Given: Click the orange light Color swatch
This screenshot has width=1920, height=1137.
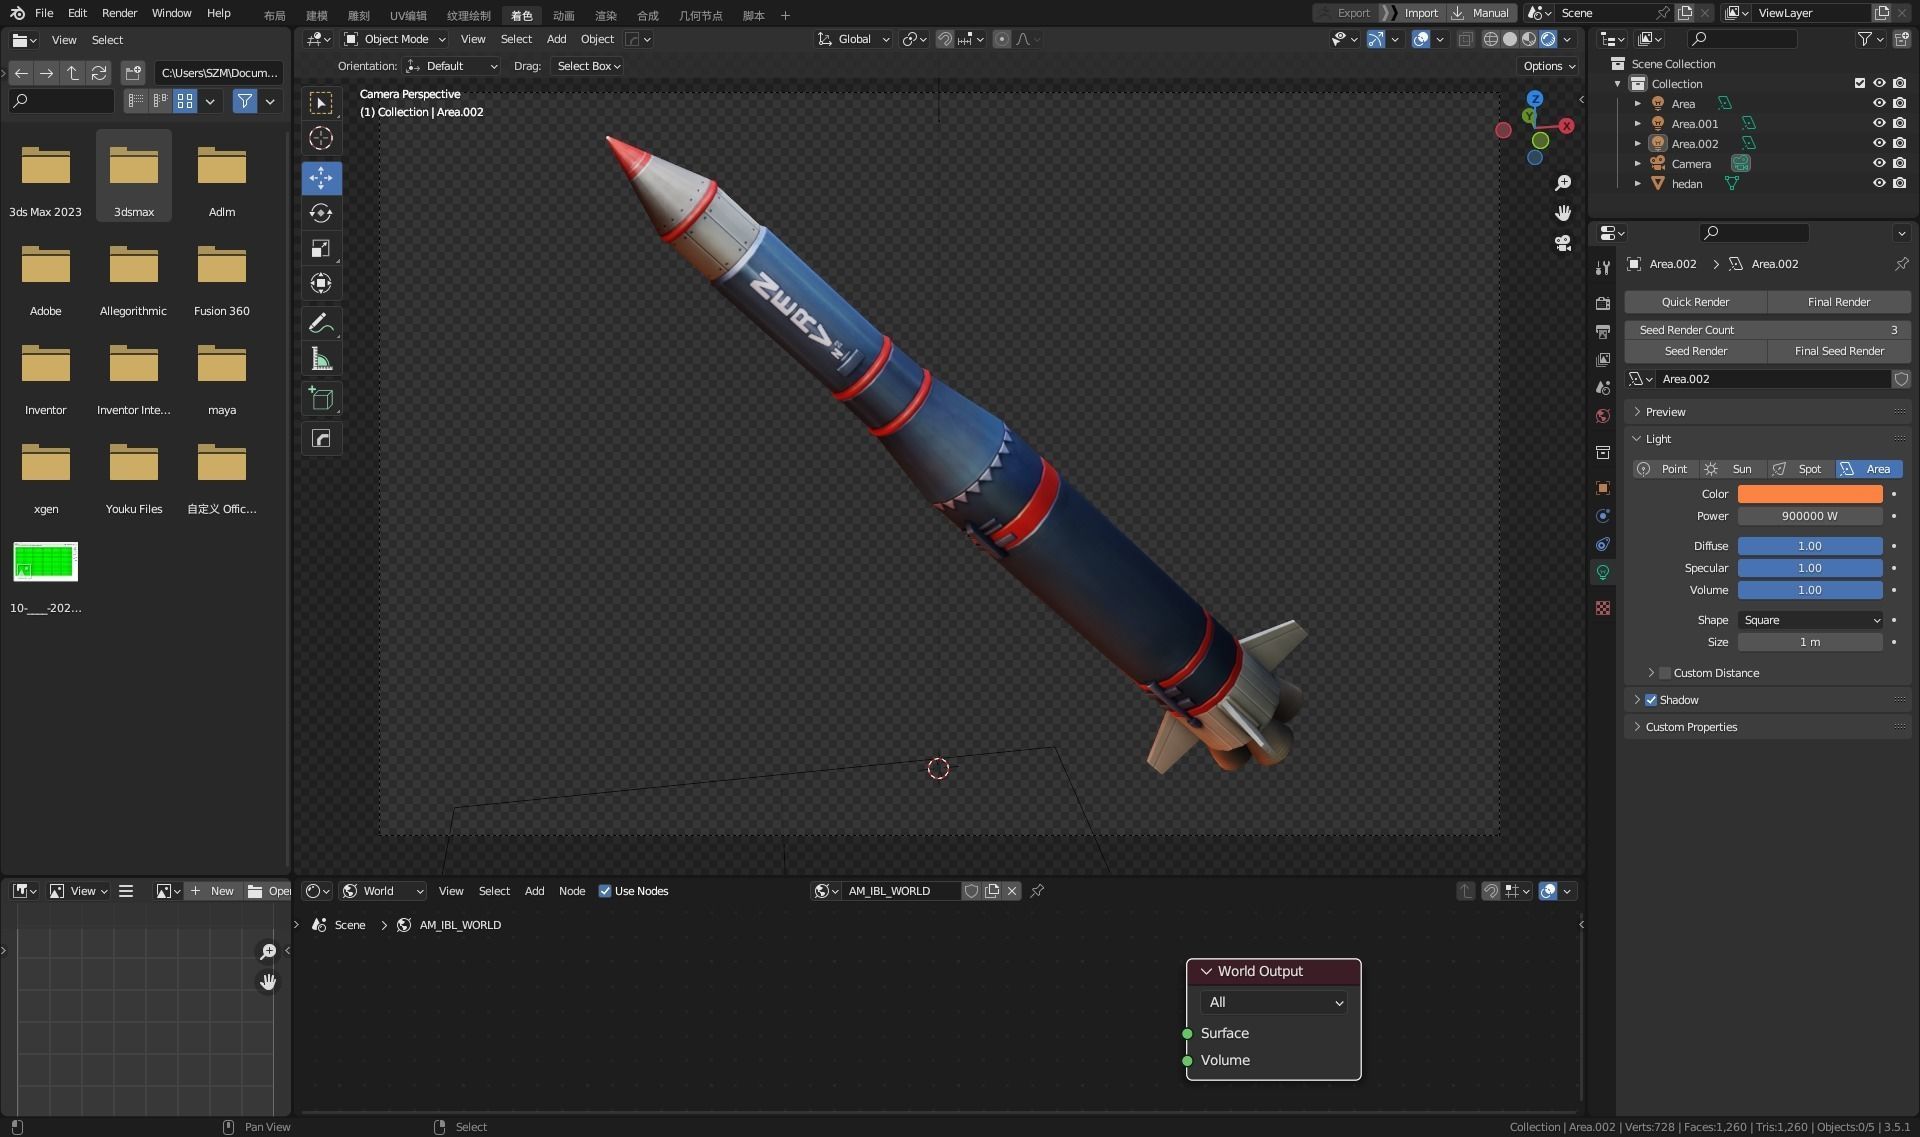Looking at the screenshot, I should (x=1809, y=494).
